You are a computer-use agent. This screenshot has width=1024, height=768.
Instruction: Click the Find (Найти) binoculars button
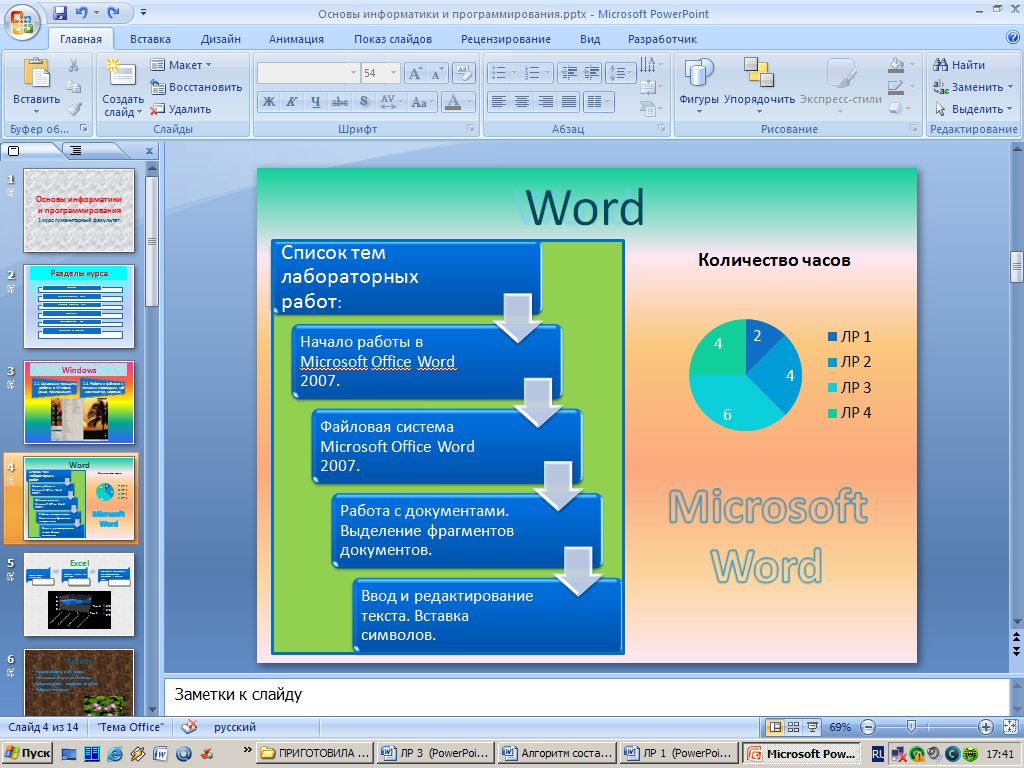tap(959, 65)
